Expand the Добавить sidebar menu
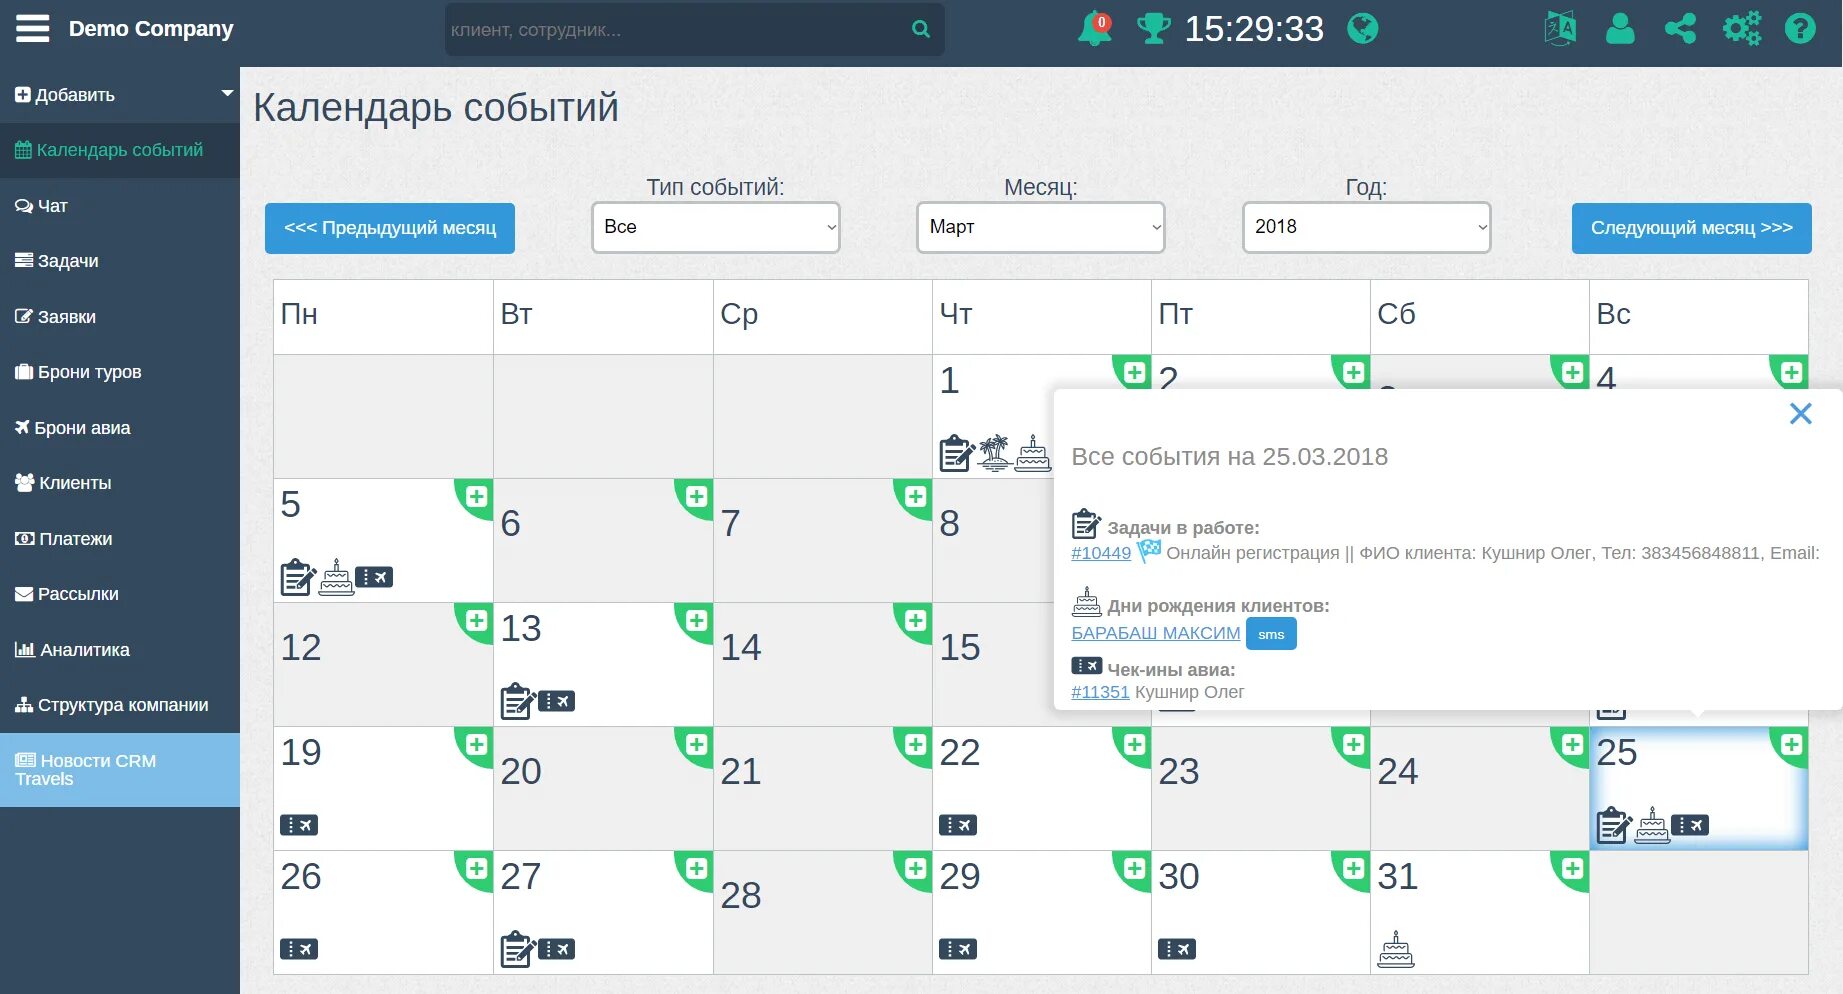Image resolution: width=1843 pixels, height=994 pixels. pyautogui.click(x=120, y=94)
